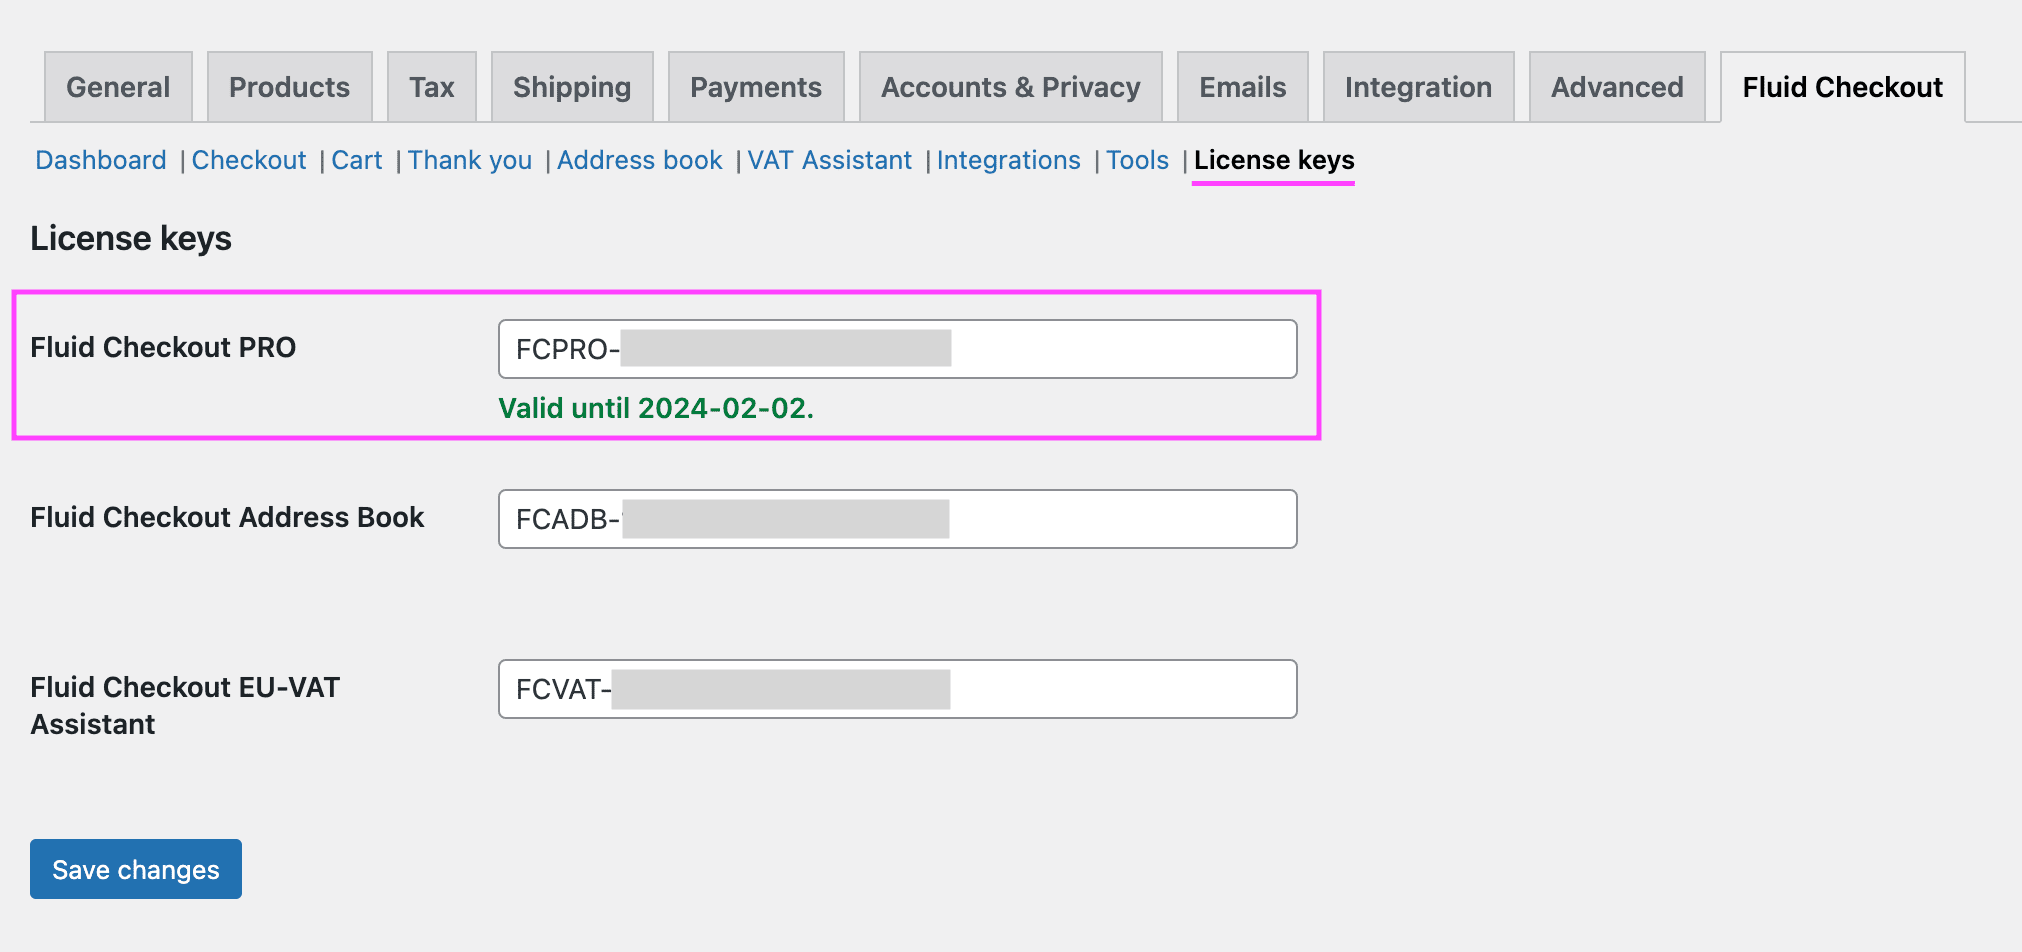Open the Cart settings link
The height and width of the screenshot is (952, 2022).
357,161
